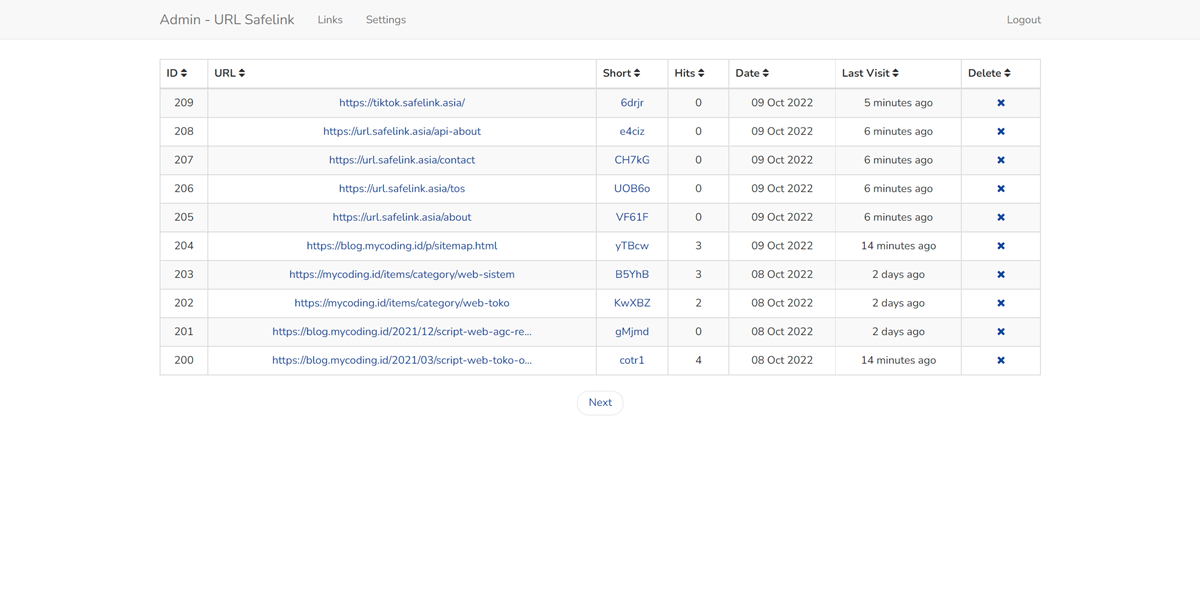Click '14 minutes ago' in row 204
1200x604 pixels.
point(898,246)
